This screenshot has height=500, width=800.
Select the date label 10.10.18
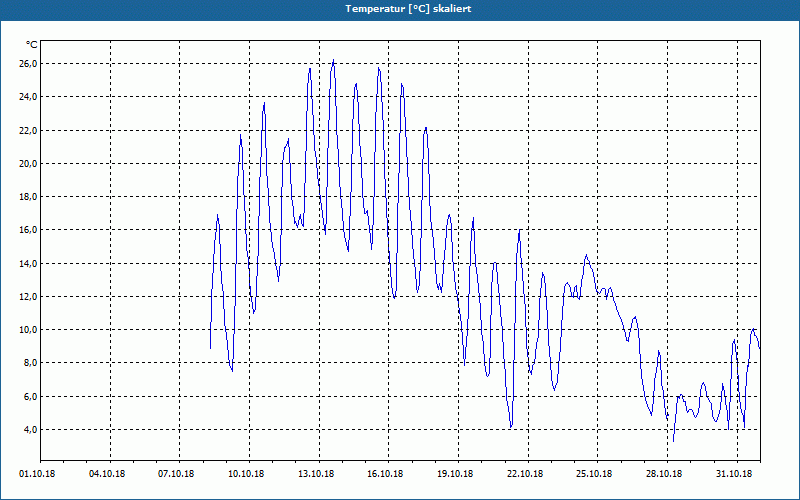click(246, 474)
